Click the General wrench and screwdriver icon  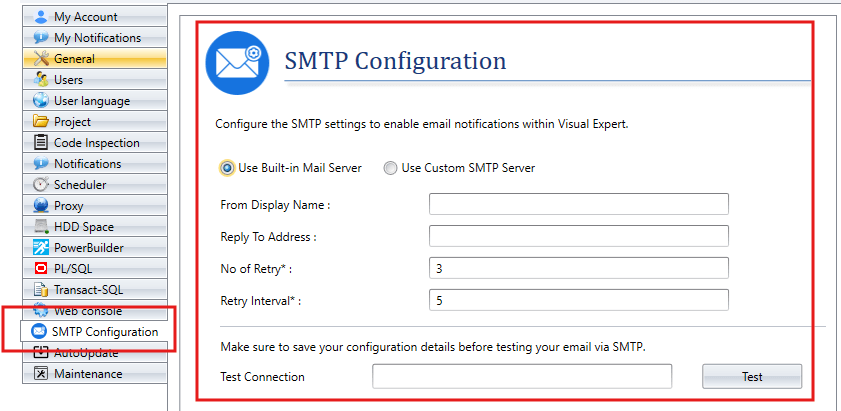coord(41,58)
